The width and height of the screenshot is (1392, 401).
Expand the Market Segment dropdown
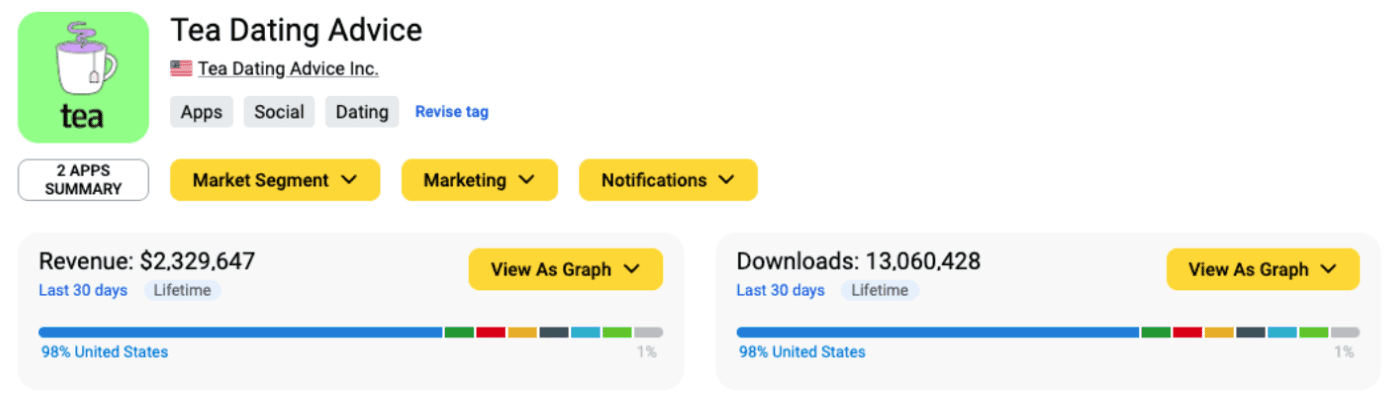(275, 180)
